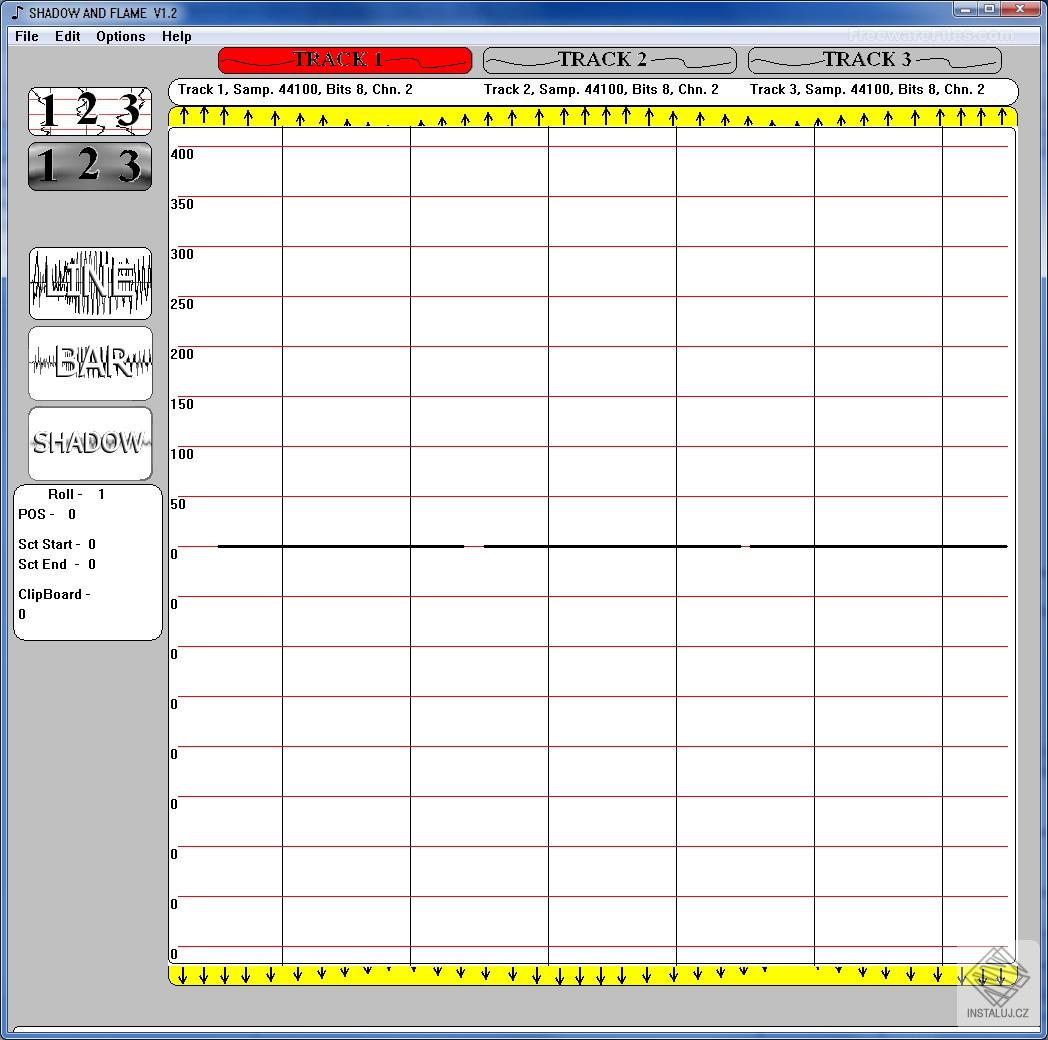Click the Track 3 sample info text
Screen dimensions: 1048x1040
tap(867, 90)
